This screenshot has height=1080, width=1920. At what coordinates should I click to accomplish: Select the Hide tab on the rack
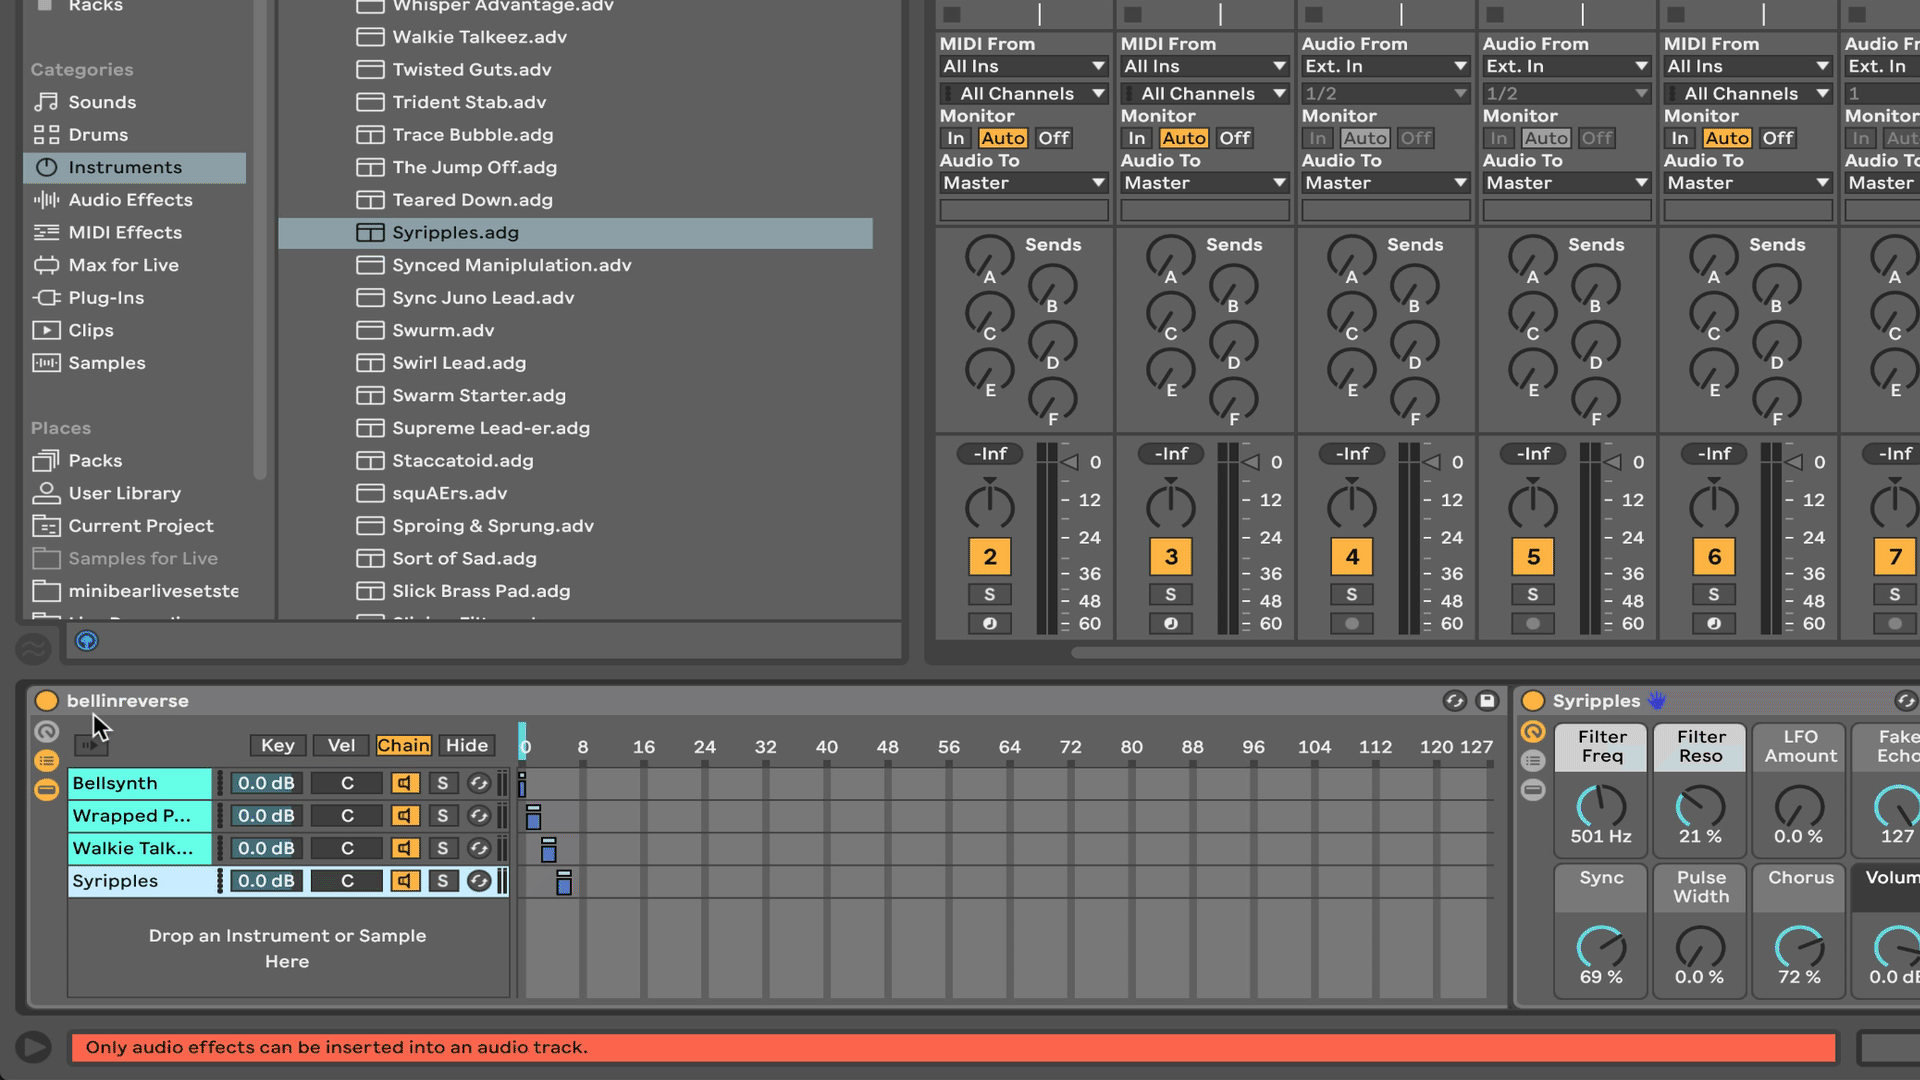(x=466, y=745)
